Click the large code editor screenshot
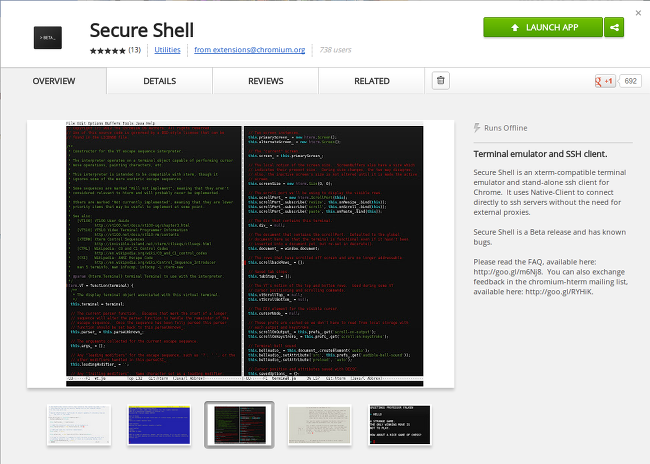The height and width of the screenshot is (464, 650). (x=240, y=254)
